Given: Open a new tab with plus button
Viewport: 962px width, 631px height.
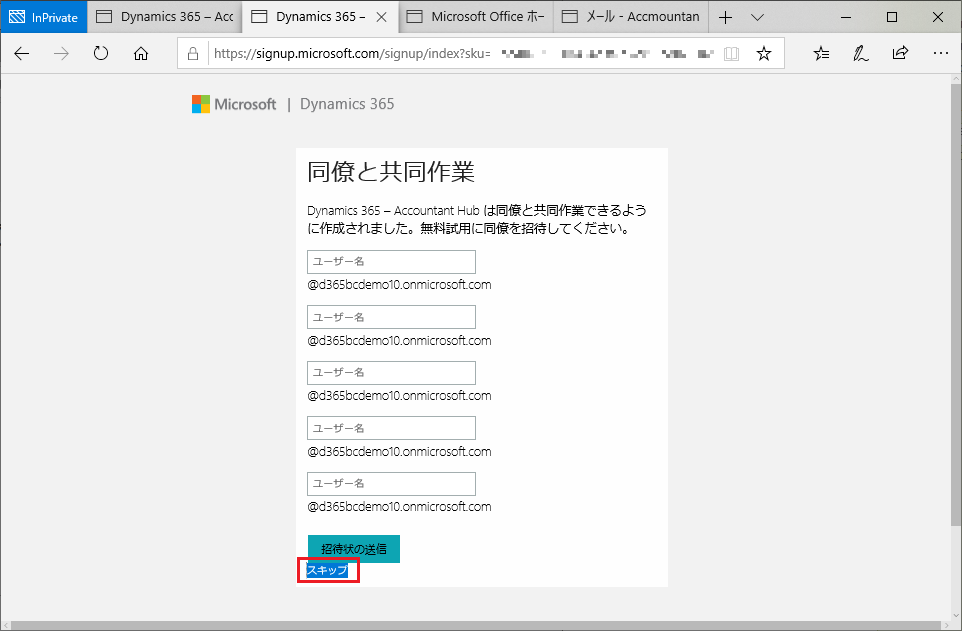Looking at the screenshot, I should coord(726,17).
